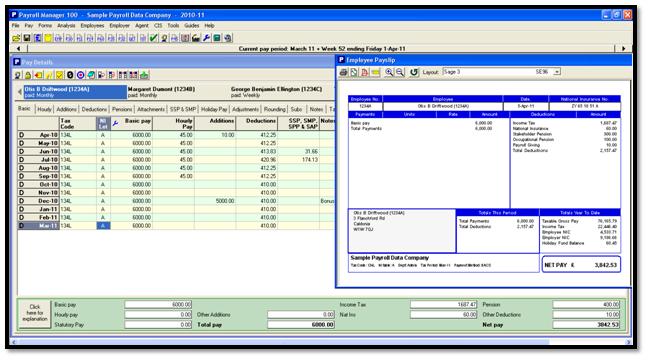648x360 pixels.
Task: Click the blue wrench tools icon
Action: 206,38
